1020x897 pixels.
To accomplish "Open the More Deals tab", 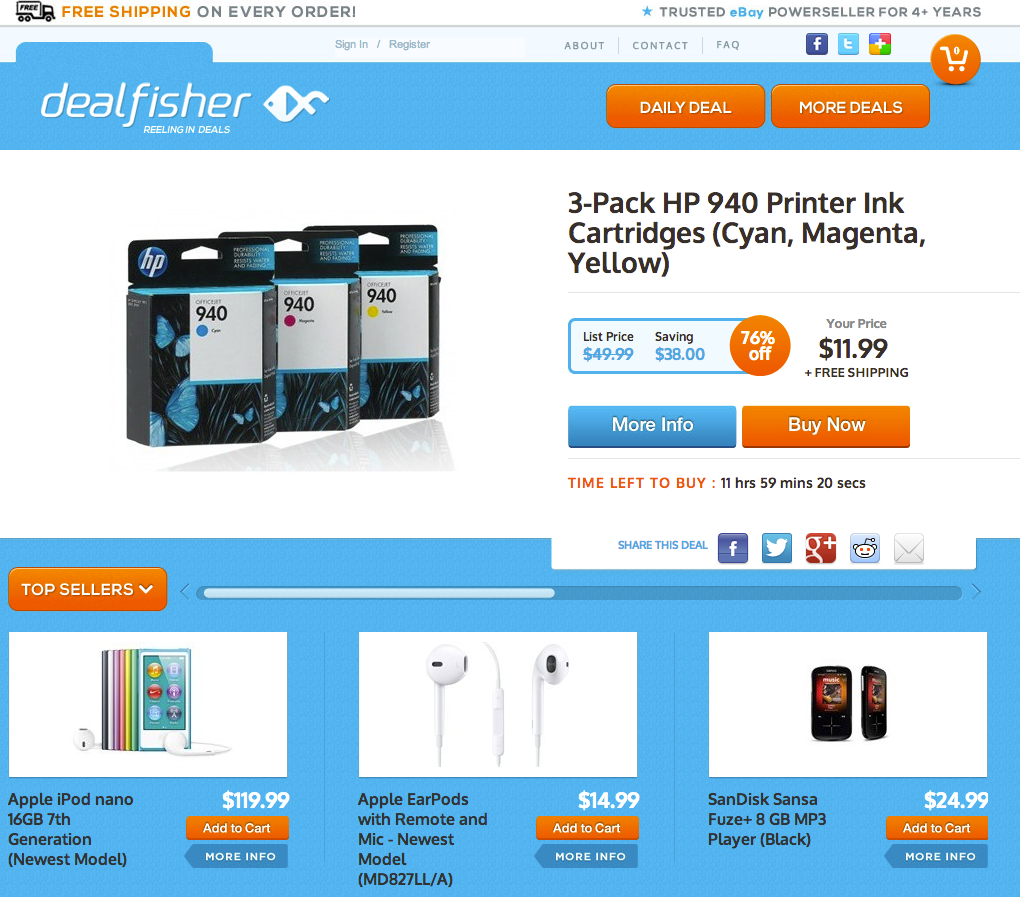I will pyautogui.click(x=850, y=107).
